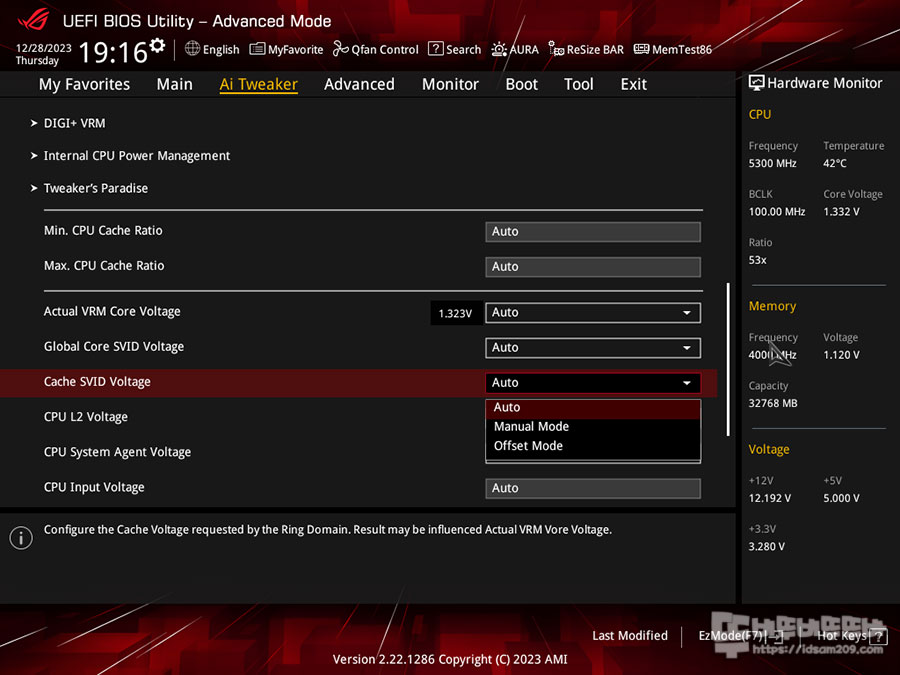Click memory voltage 1.120 V
This screenshot has height=675, width=900.
tap(841, 355)
